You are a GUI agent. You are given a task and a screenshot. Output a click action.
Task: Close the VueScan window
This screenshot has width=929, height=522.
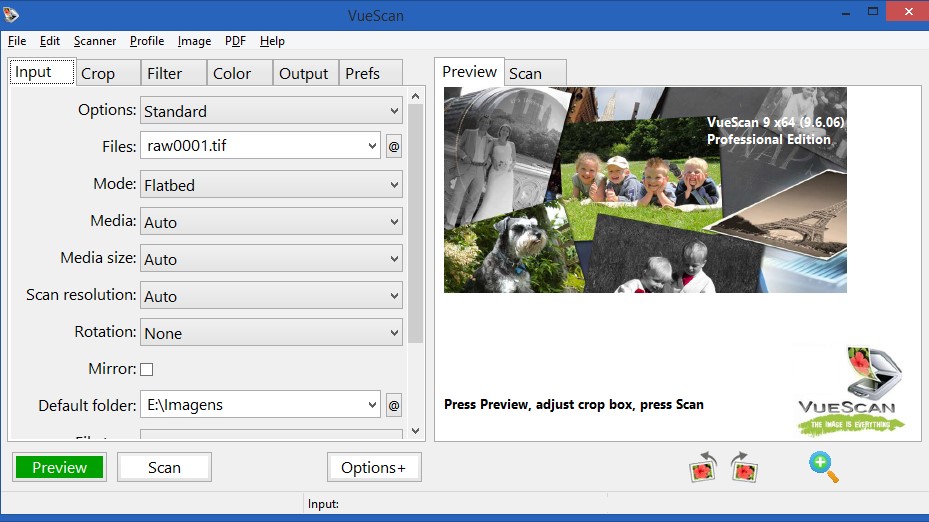point(908,11)
